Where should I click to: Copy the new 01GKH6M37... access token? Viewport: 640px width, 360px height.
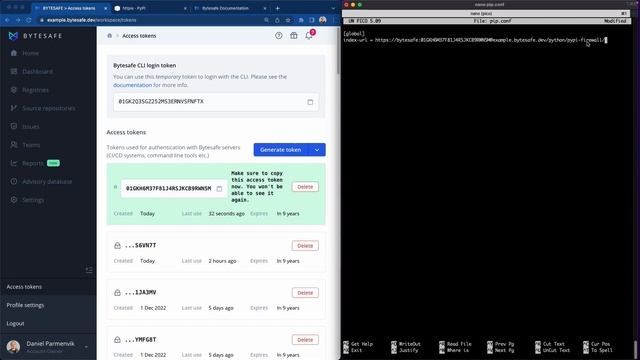click(x=220, y=189)
